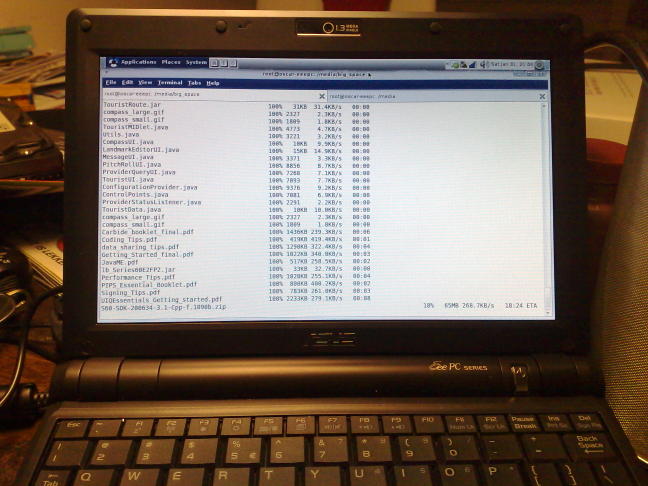Close the first terminal tab
The width and height of the screenshot is (648, 486).
point(321,96)
